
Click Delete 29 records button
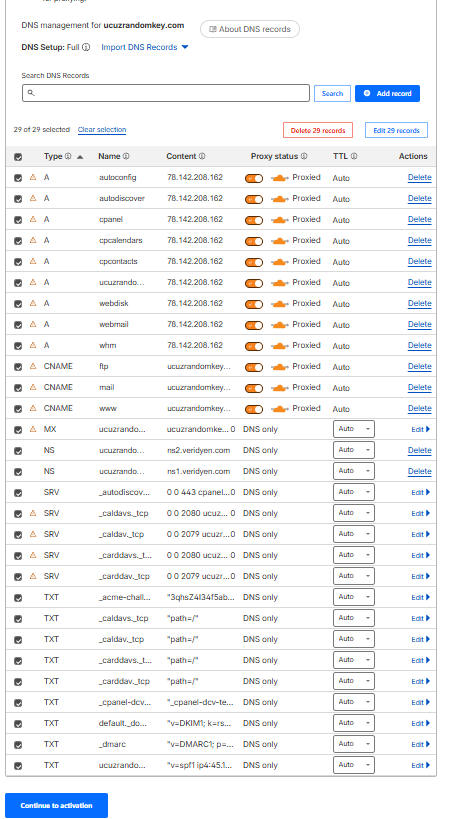tap(318, 130)
